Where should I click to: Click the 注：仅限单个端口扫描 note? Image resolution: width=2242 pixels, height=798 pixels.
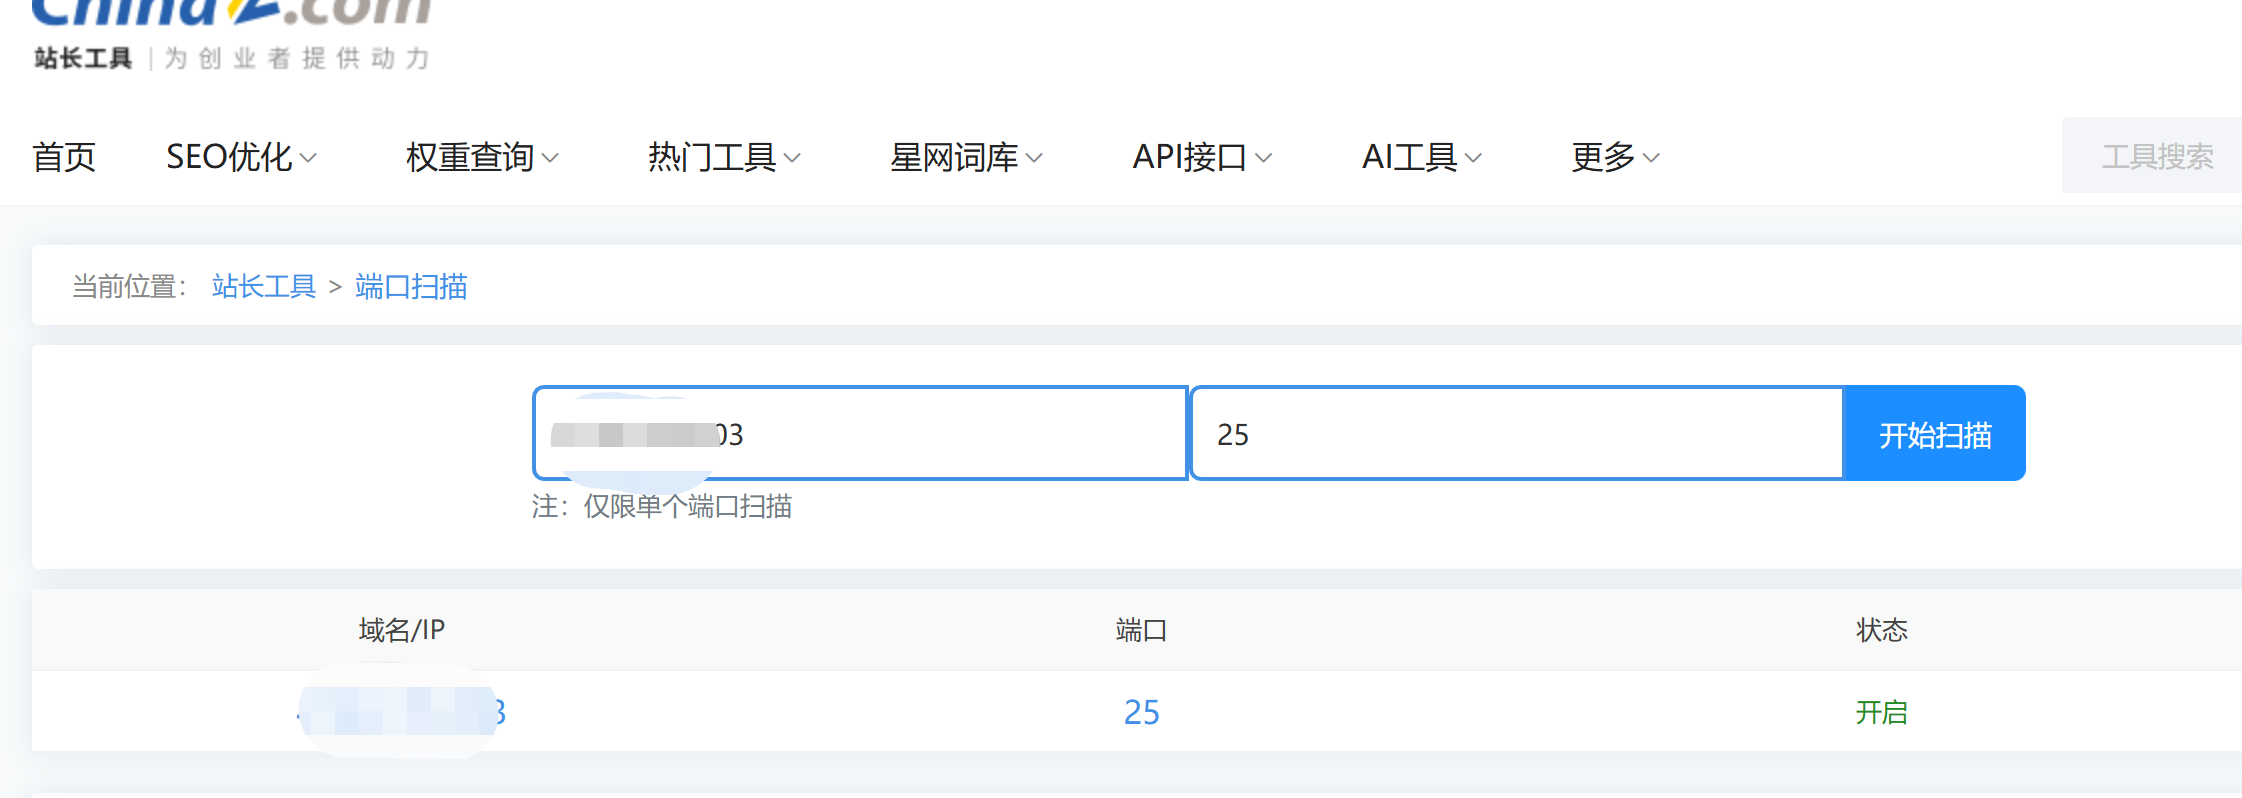pos(662,507)
